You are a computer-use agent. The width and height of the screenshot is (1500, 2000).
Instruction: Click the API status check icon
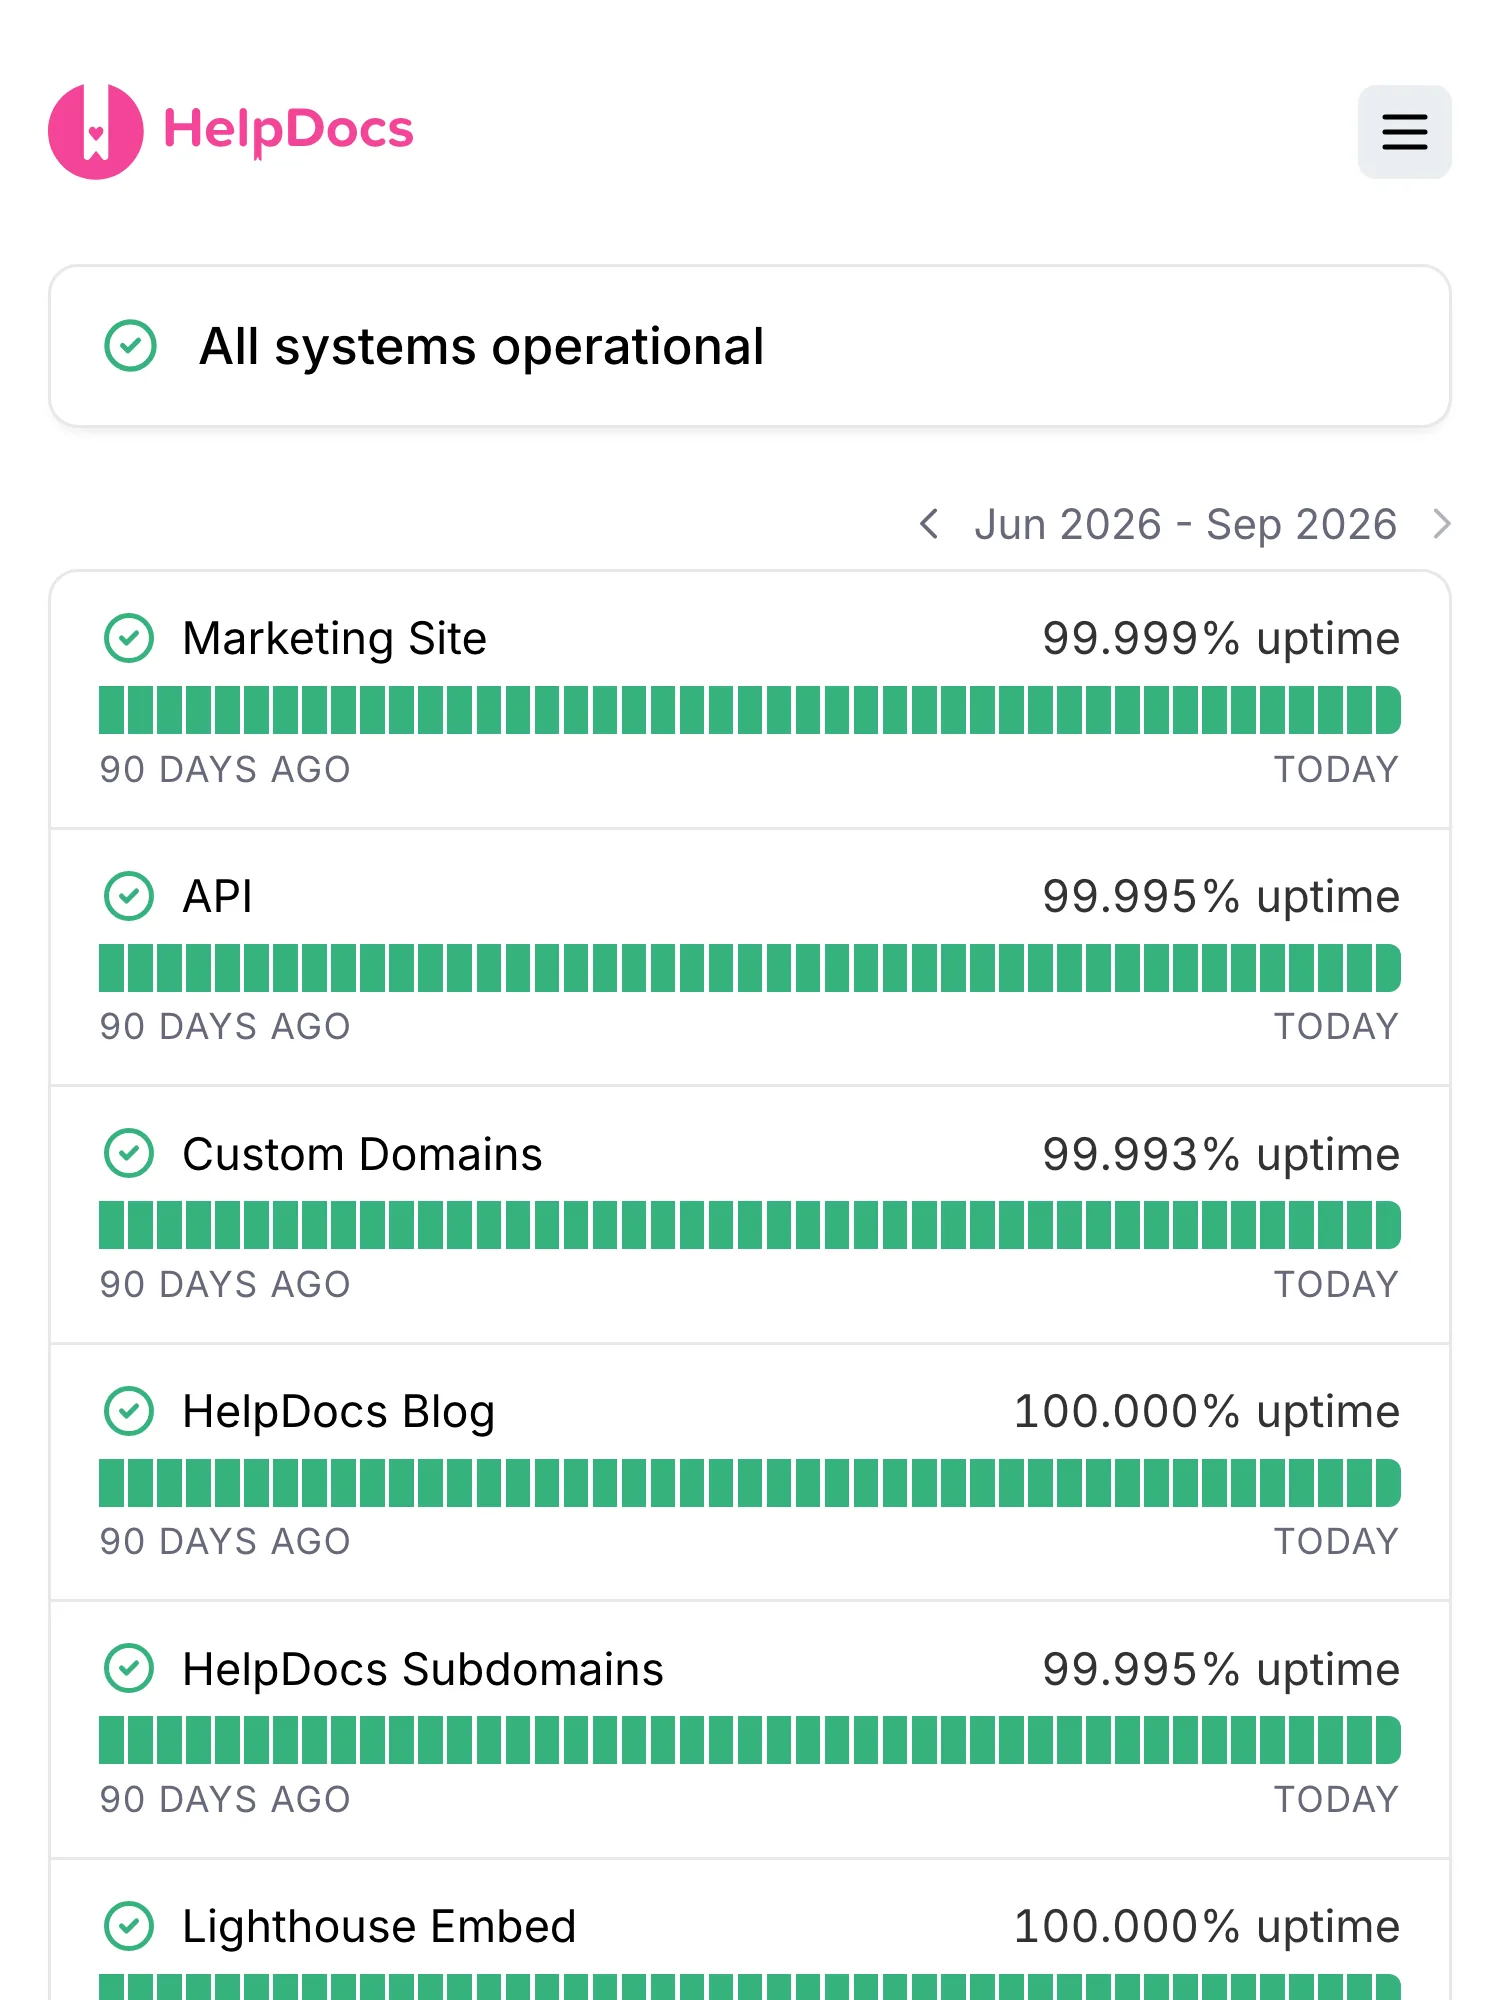[129, 896]
